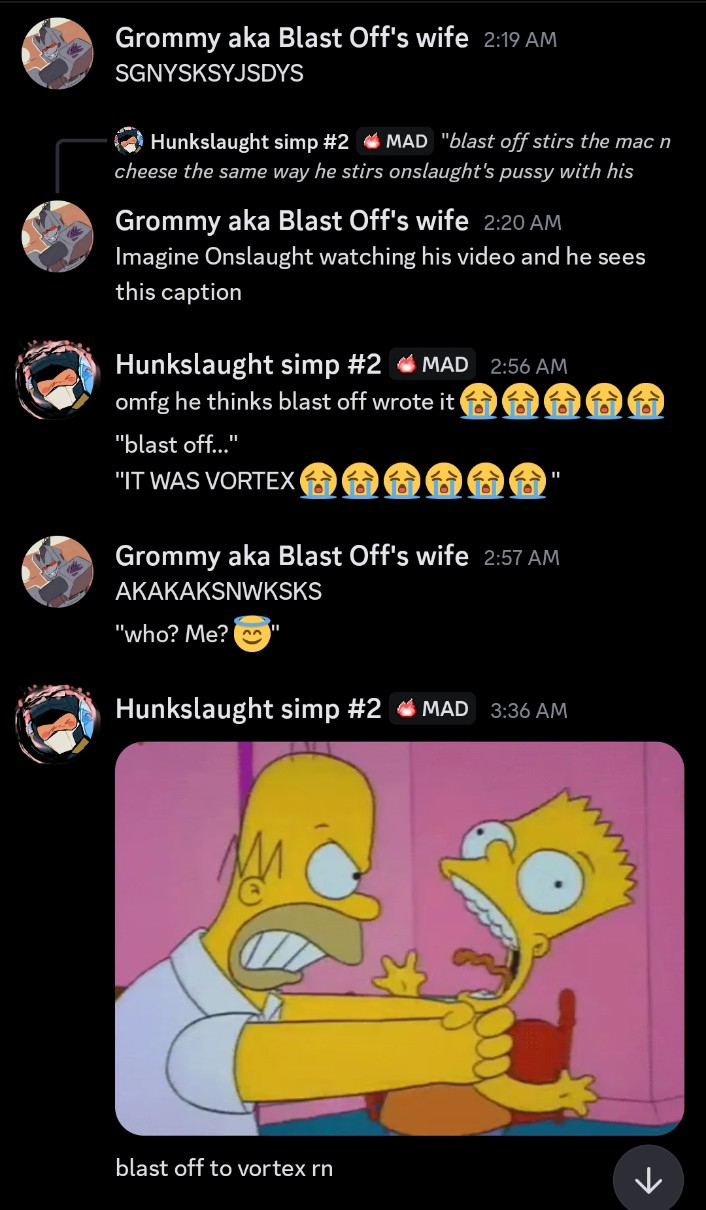Tap Grommy's avatar beside the 2:57 AM message
The width and height of the screenshot is (706, 1210).
[58, 572]
